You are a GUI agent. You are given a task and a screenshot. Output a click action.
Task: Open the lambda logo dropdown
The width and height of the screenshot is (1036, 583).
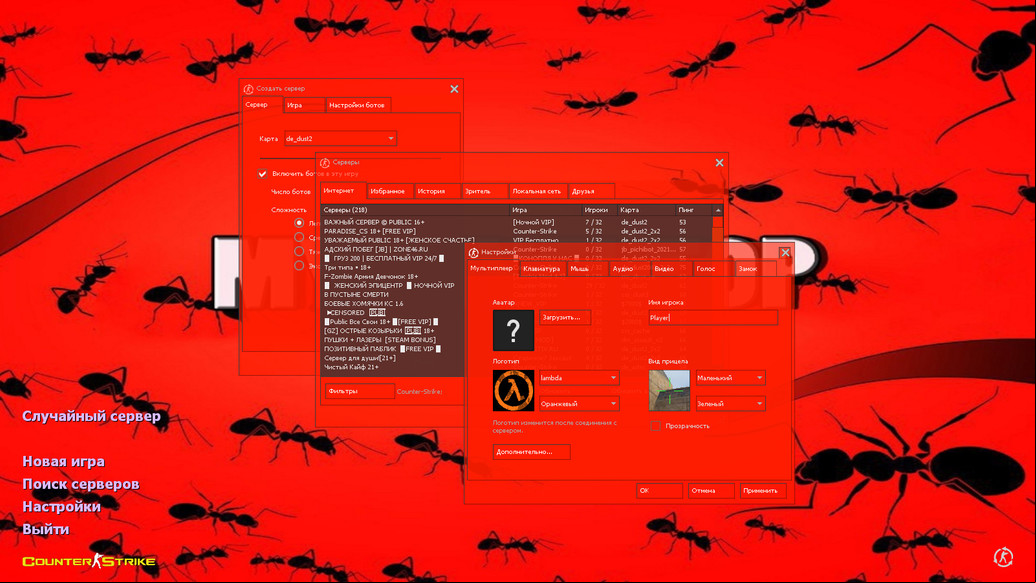coord(579,378)
